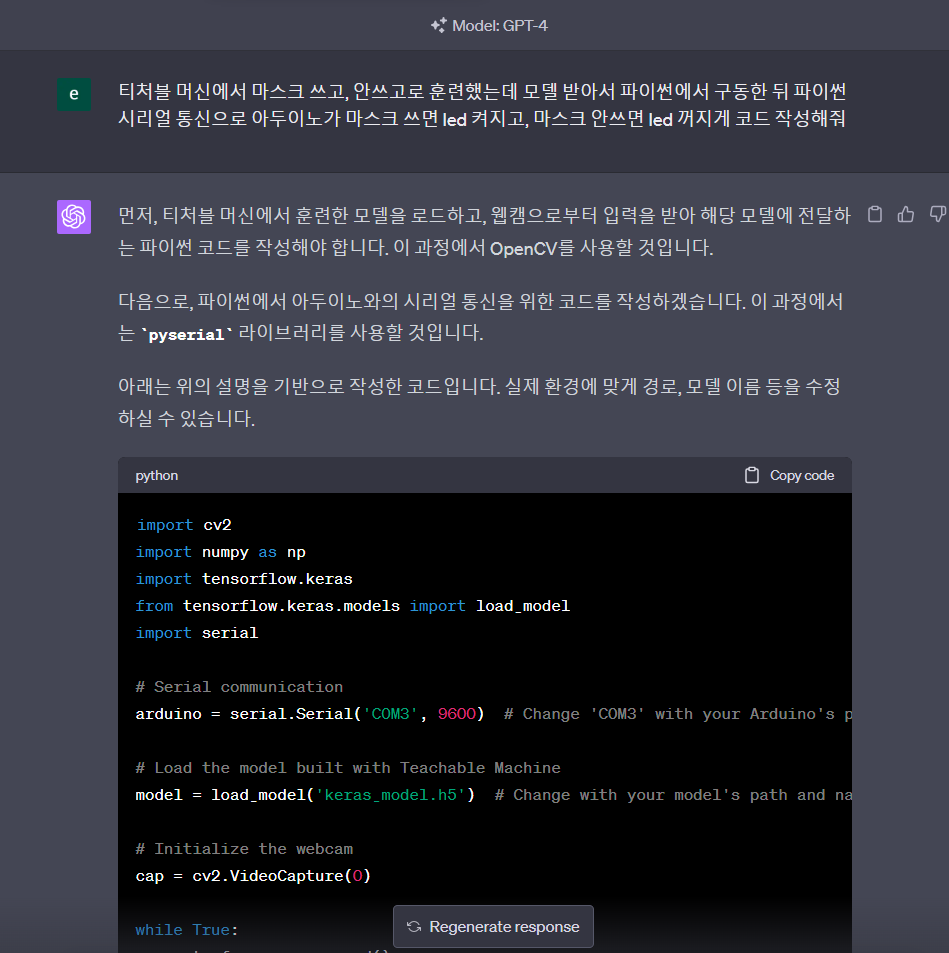
Task: Click the line import cv2
Action: coord(184,525)
